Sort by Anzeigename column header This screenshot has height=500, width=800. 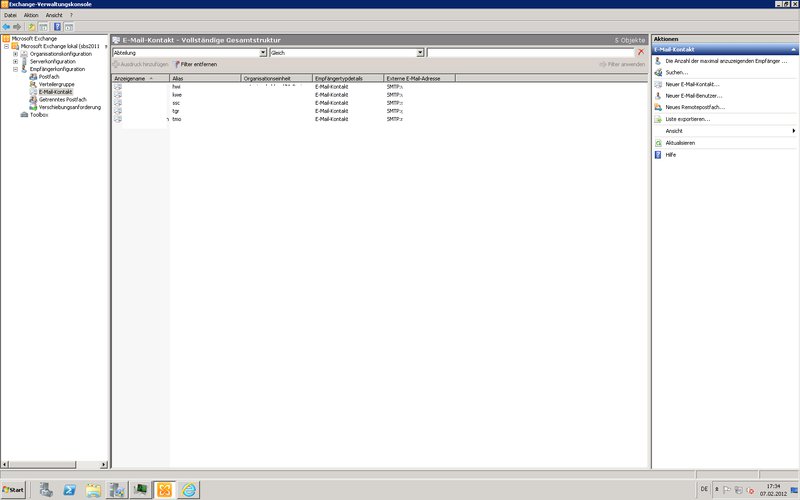tap(141, 79)
